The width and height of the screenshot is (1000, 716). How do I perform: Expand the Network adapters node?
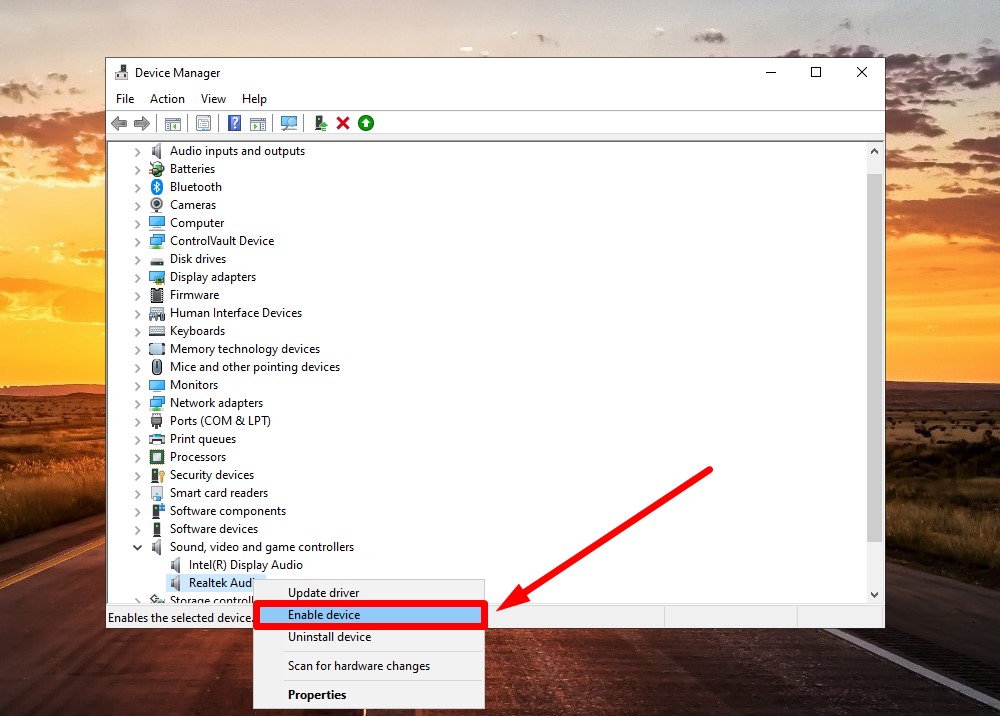137,404
